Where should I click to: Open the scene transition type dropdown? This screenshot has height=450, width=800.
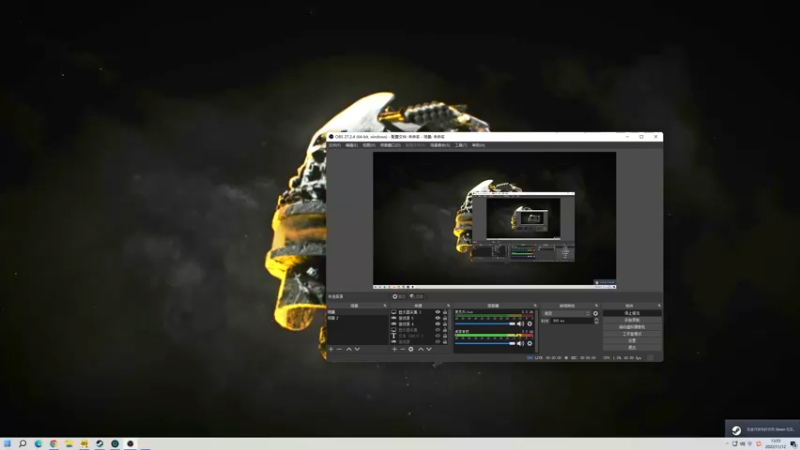566,313
